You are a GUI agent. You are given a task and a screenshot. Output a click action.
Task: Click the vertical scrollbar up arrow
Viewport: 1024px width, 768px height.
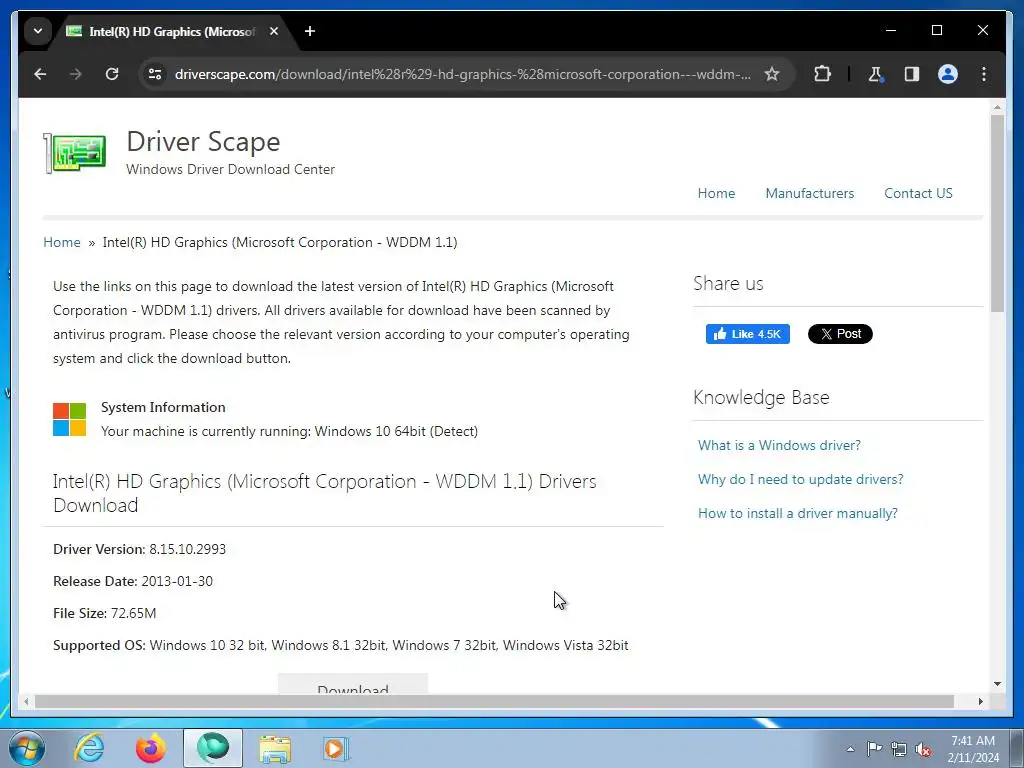(997, 107)
